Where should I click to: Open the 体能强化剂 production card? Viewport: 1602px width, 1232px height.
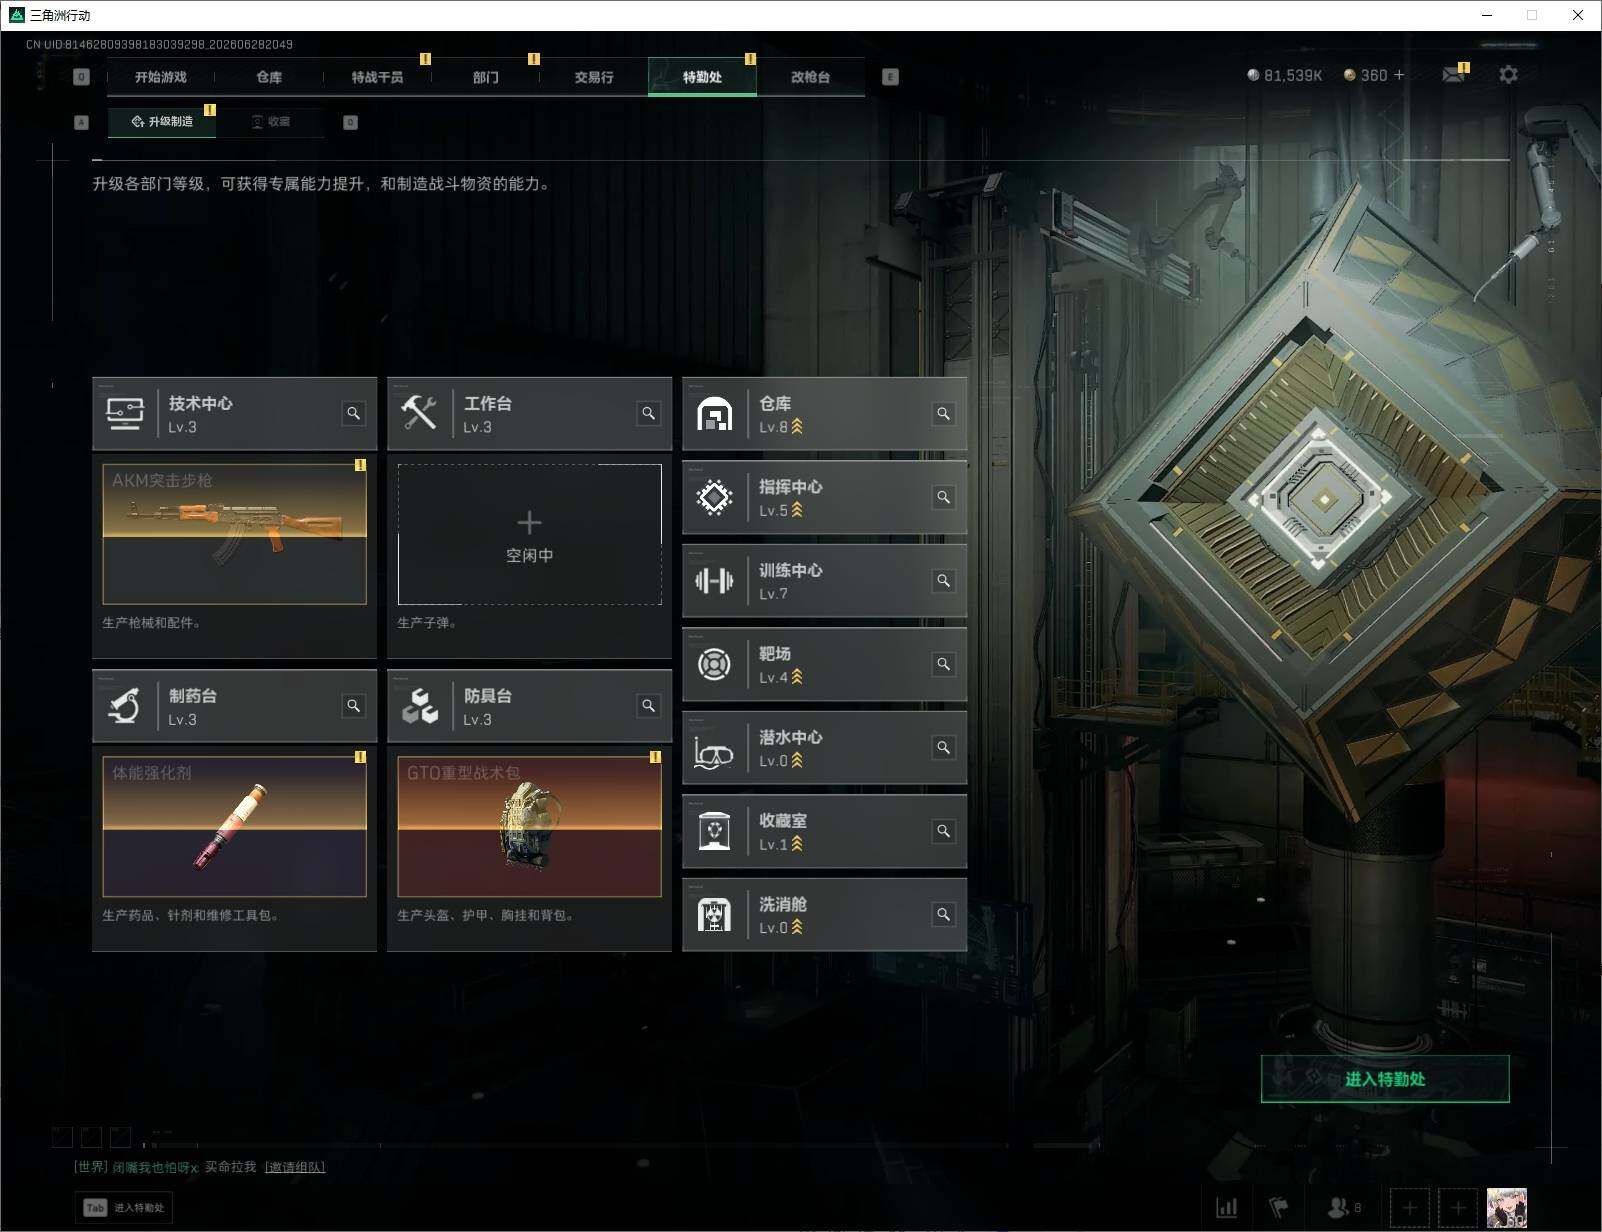click(234, 827)
